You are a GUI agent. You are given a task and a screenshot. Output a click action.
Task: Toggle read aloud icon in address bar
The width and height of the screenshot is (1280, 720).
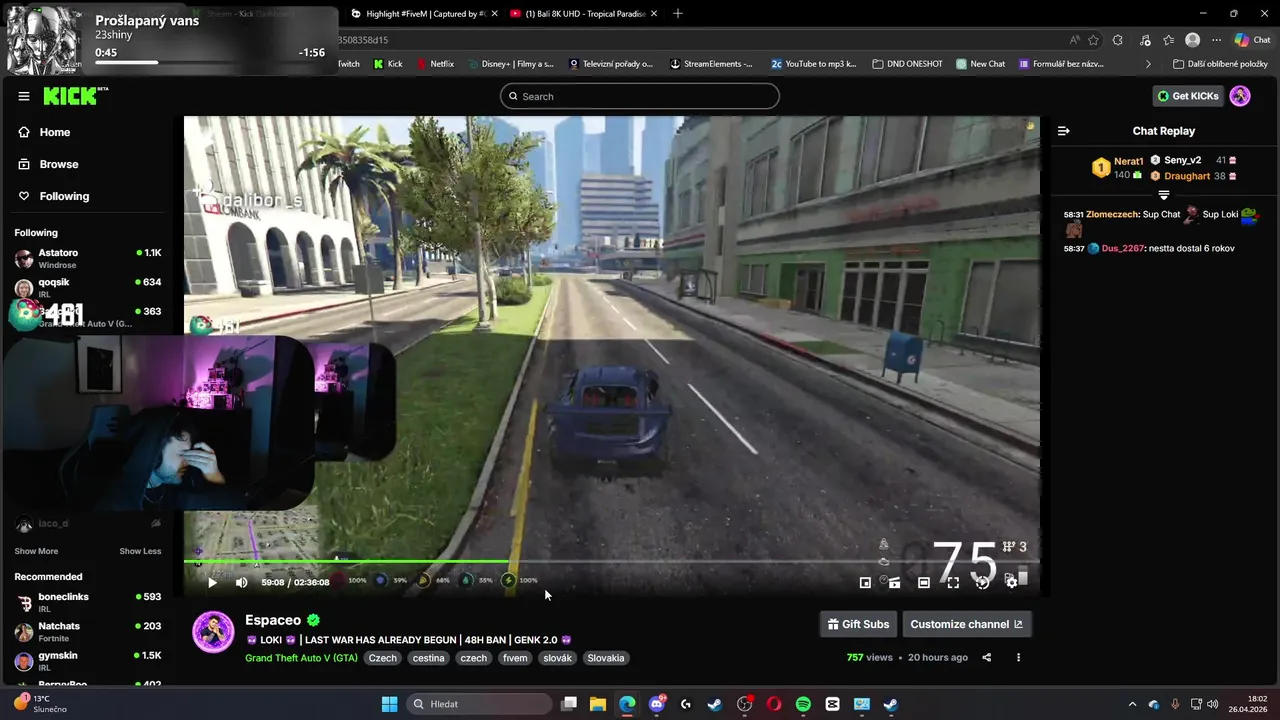tap(1074, 40)
